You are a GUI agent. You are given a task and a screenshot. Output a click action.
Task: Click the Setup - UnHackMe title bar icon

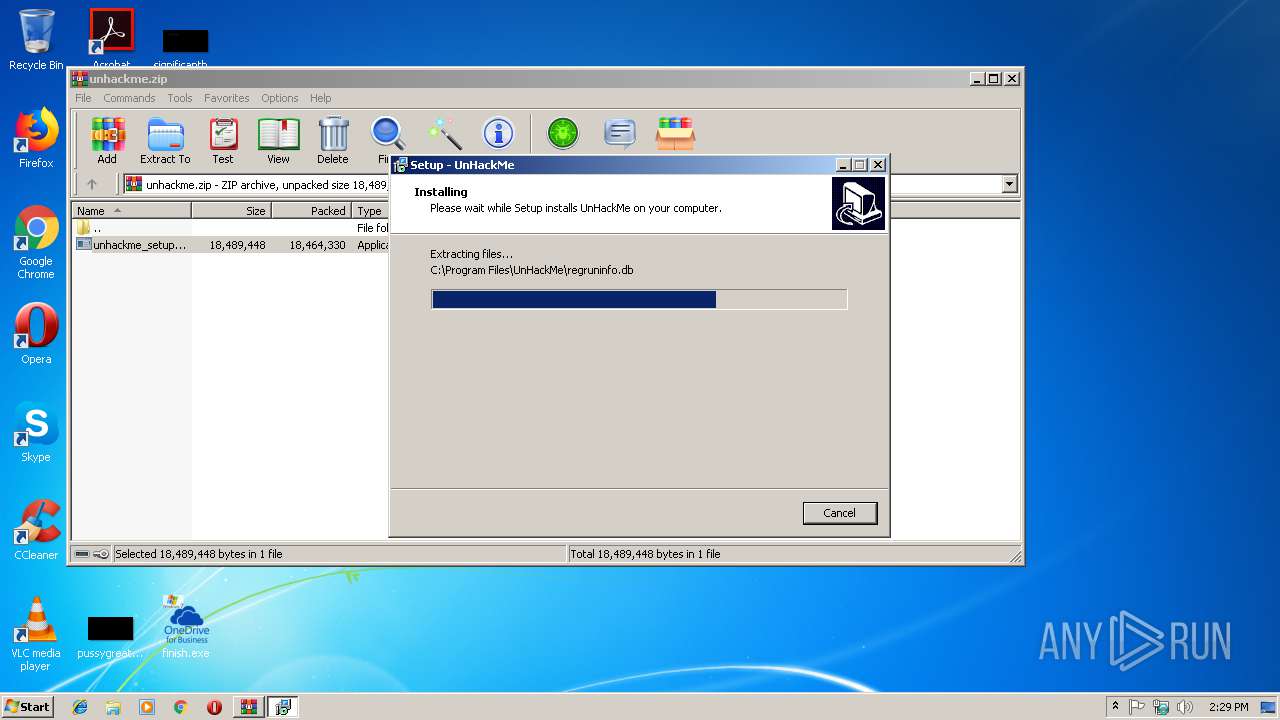[x=400, y=165]
